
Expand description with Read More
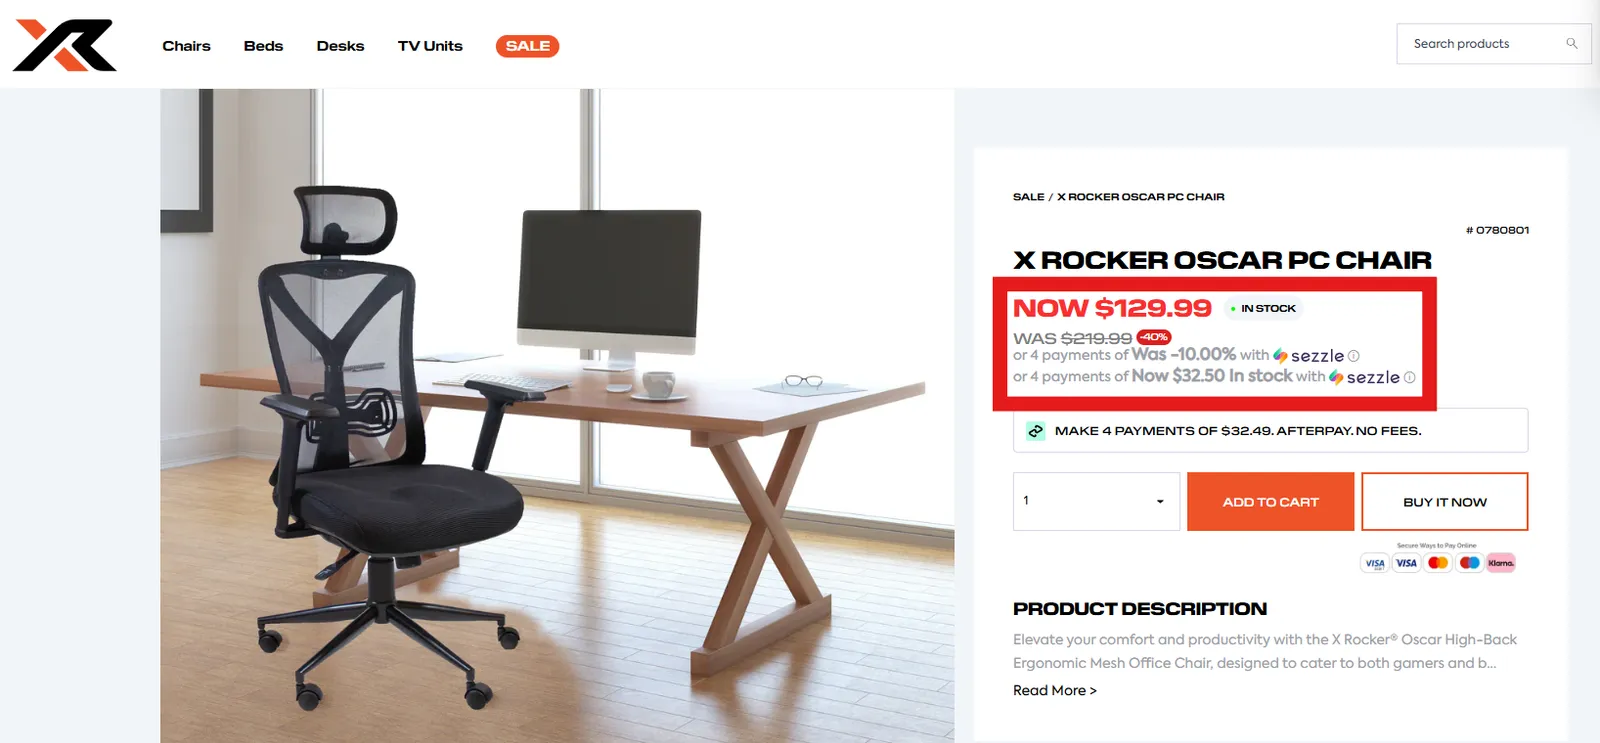[1055, 690]
